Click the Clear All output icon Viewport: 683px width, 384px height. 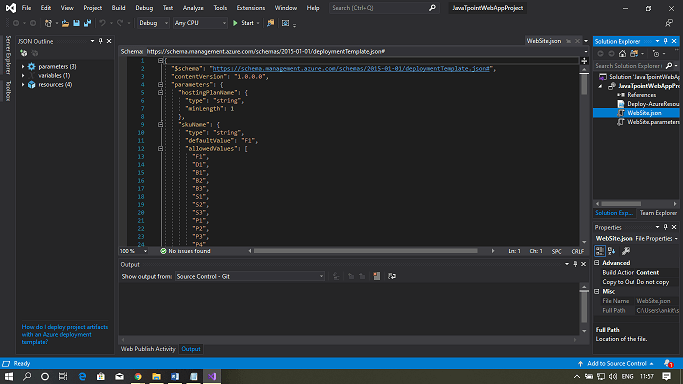click(377, 276)
